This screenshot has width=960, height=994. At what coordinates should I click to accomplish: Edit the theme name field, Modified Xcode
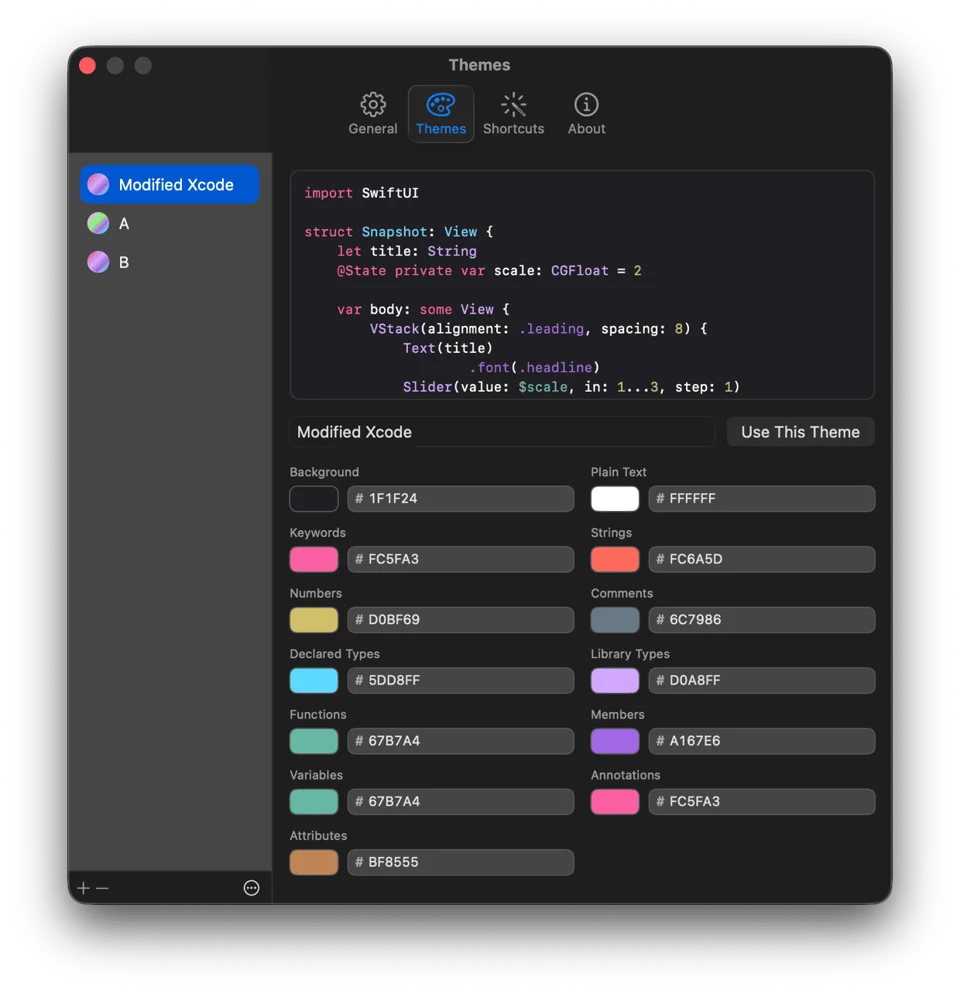[502, 432]
